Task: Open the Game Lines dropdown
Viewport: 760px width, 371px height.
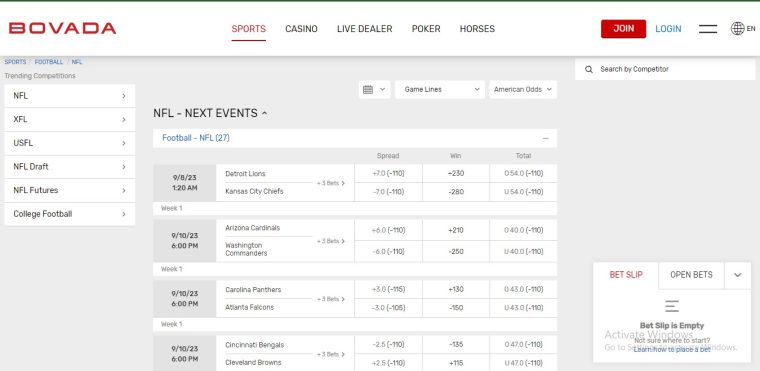Action: (440, 90)
